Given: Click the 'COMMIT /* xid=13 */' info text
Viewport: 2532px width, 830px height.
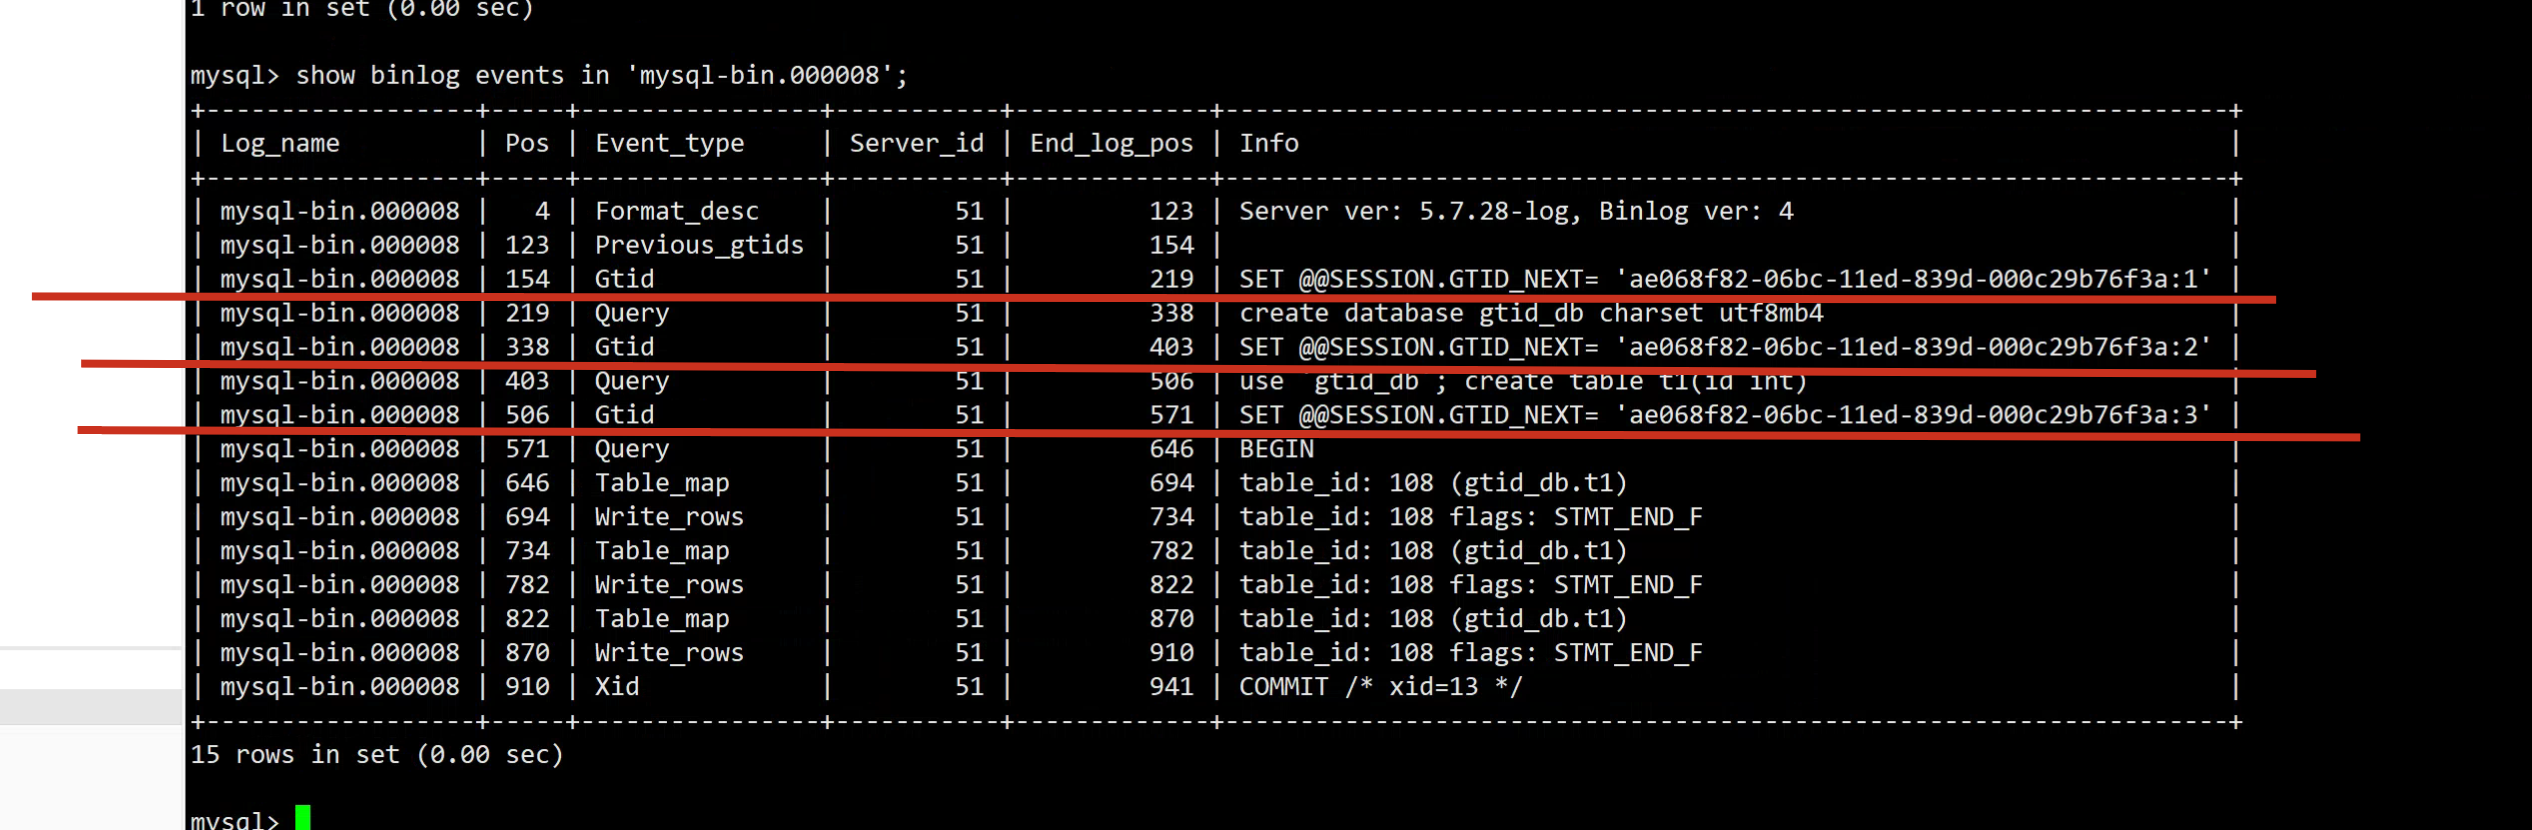Looking at the screenshot, I should click(x=1380, y=687).
